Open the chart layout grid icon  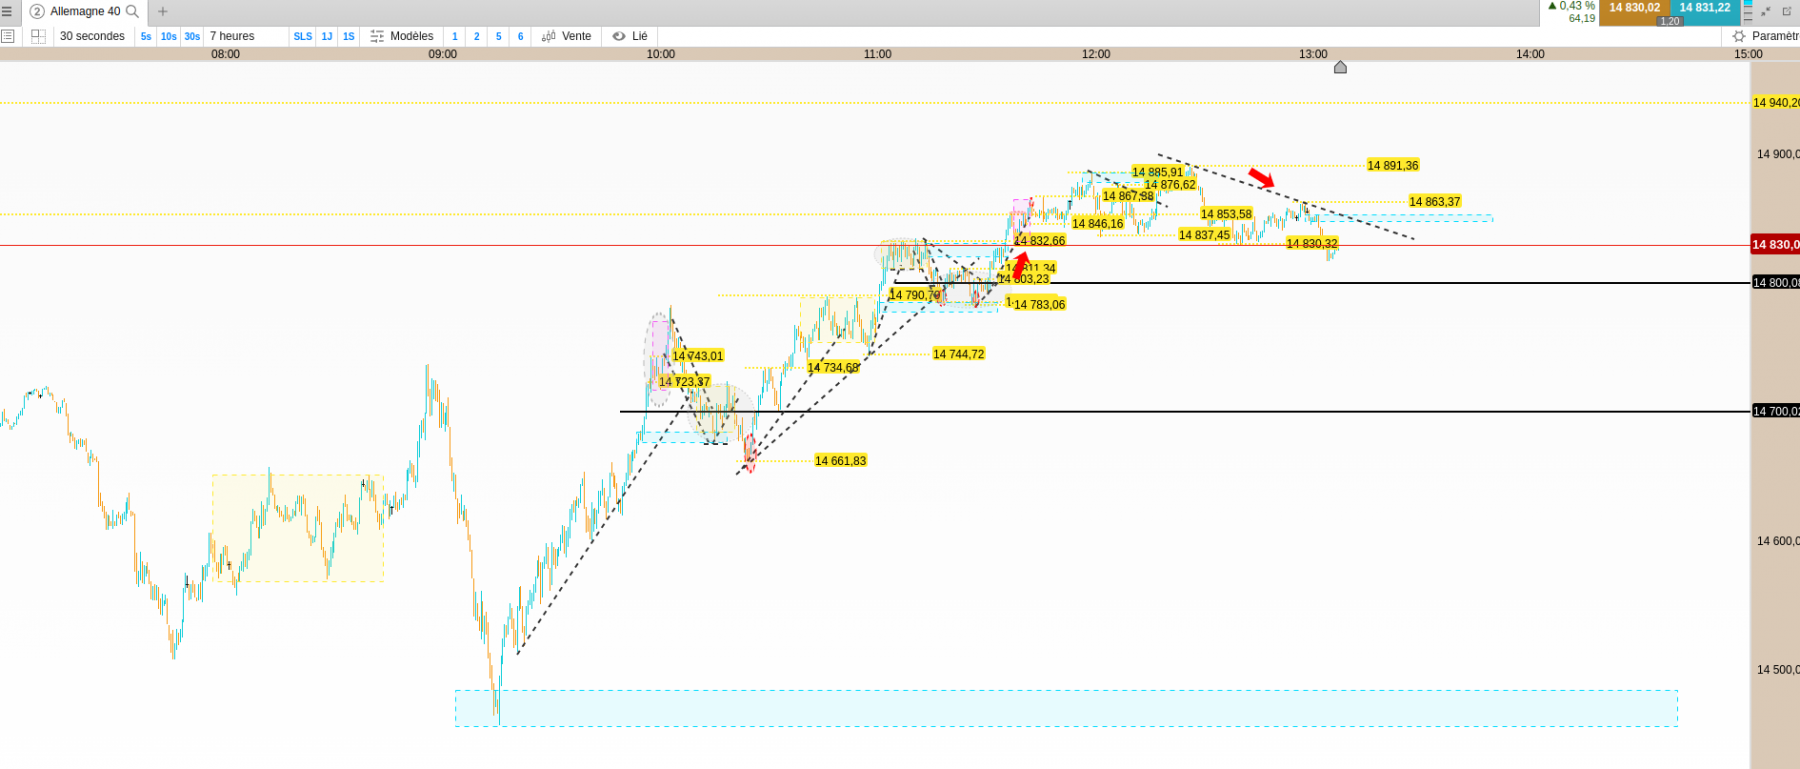38,36
